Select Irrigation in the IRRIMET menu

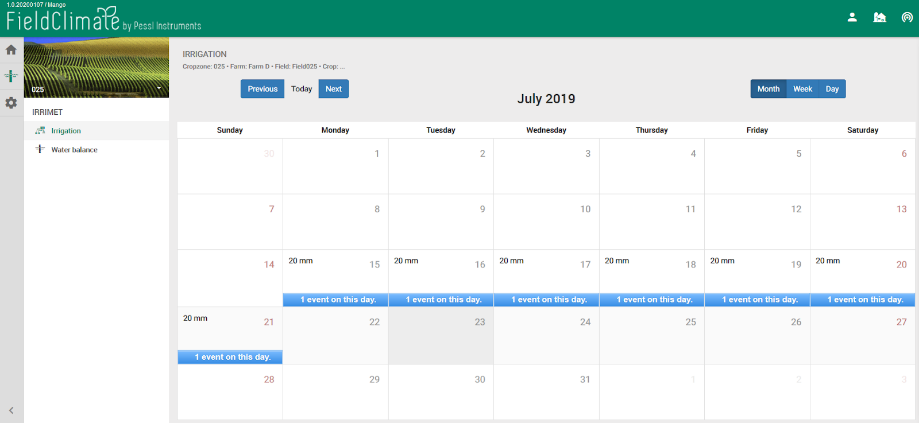(x=66, y=131)
